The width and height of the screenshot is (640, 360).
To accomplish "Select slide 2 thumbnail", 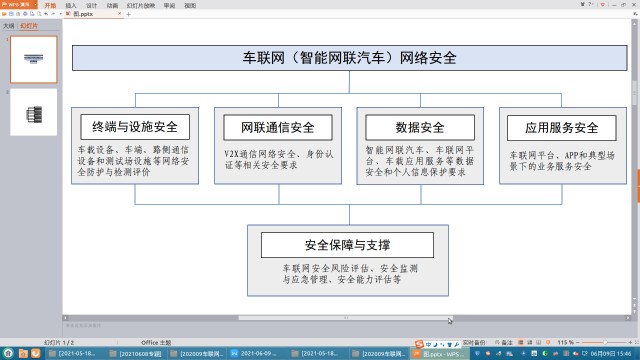I will coord(33,112).
